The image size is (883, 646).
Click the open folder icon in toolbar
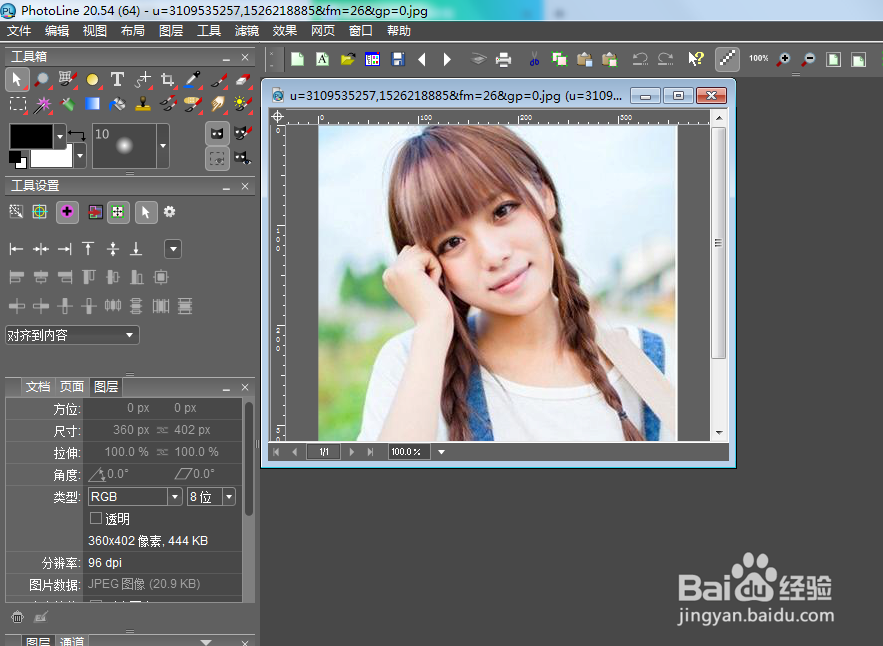tap(348, 59)
